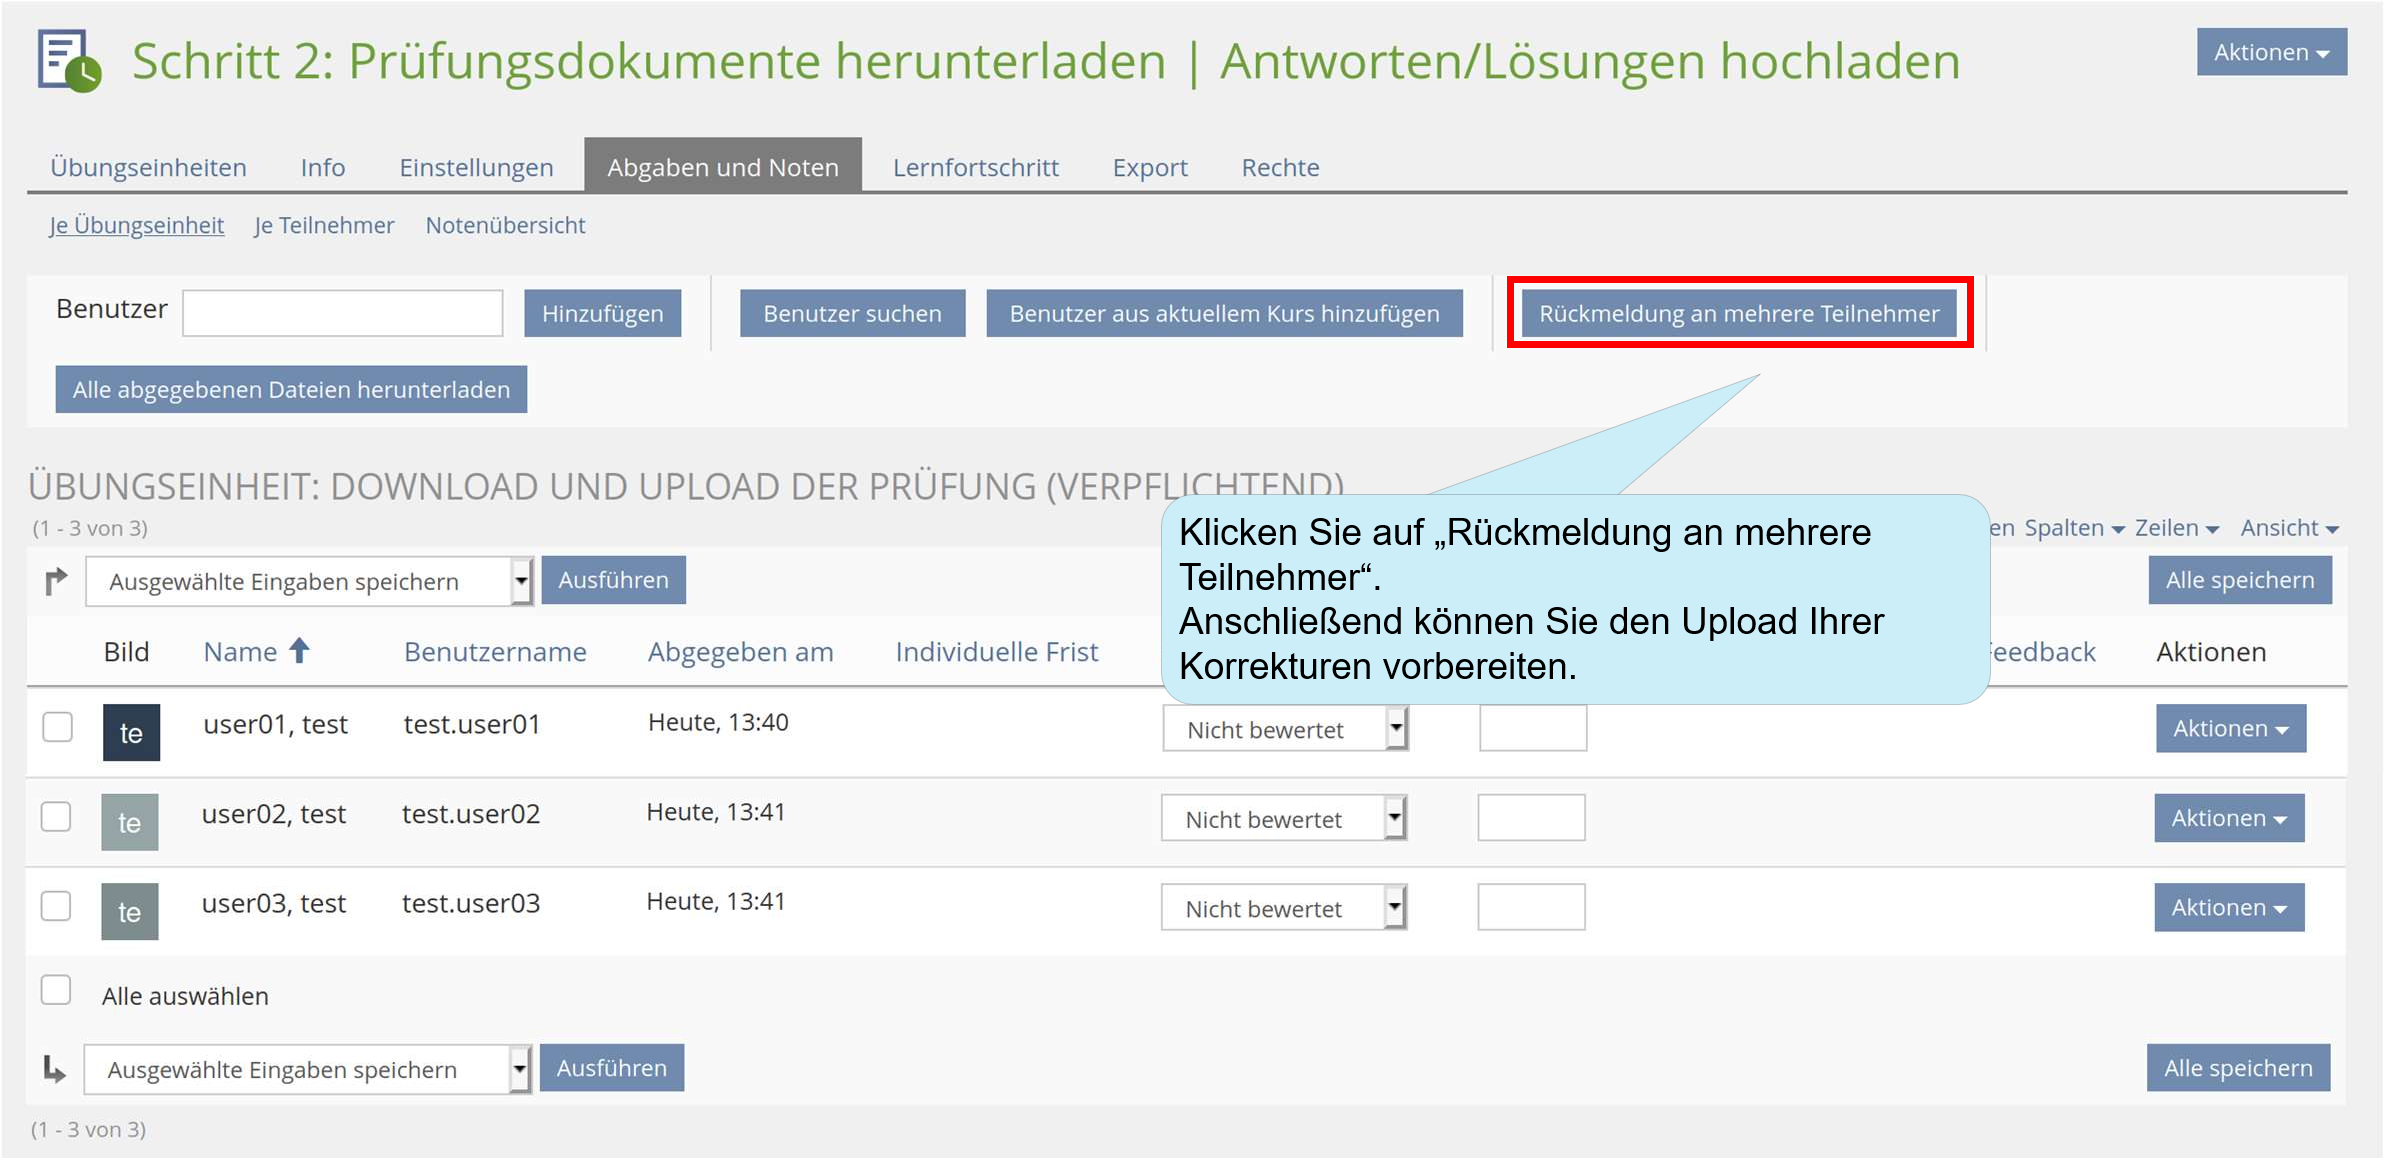Tick the checkbox for user03, test
2384x1160 pixels.
pyautogui.click(x=56, y=906)
